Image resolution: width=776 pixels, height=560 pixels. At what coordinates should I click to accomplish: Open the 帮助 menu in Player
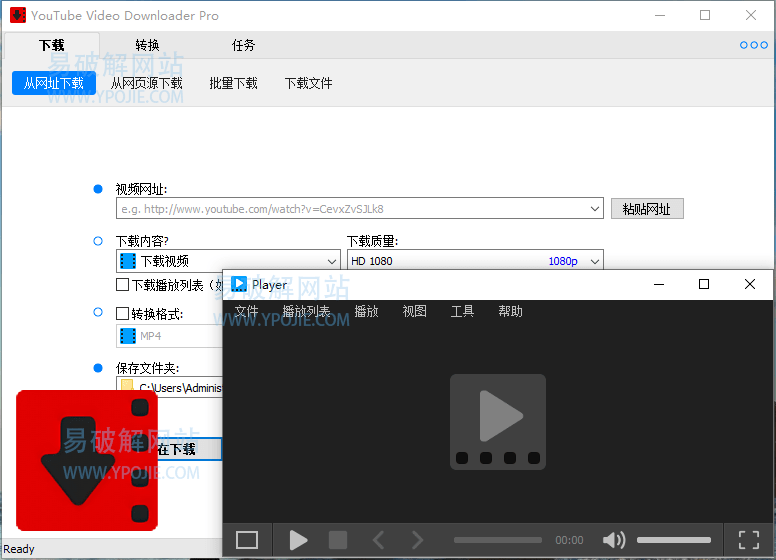(x=510, y=312)
